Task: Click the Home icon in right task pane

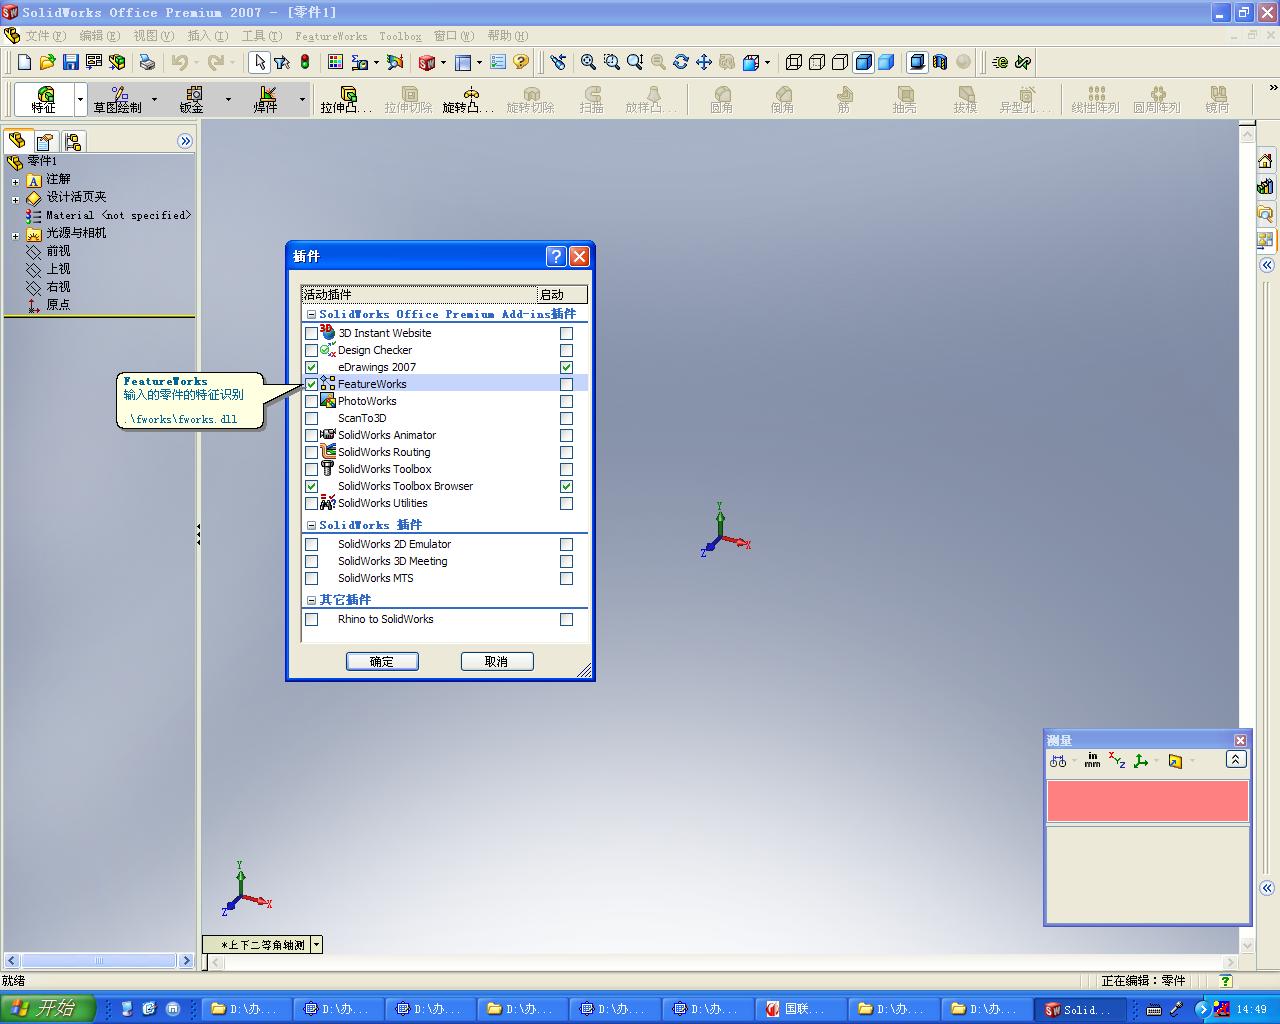Action: pyautogui.click(x=1266, y=161)
